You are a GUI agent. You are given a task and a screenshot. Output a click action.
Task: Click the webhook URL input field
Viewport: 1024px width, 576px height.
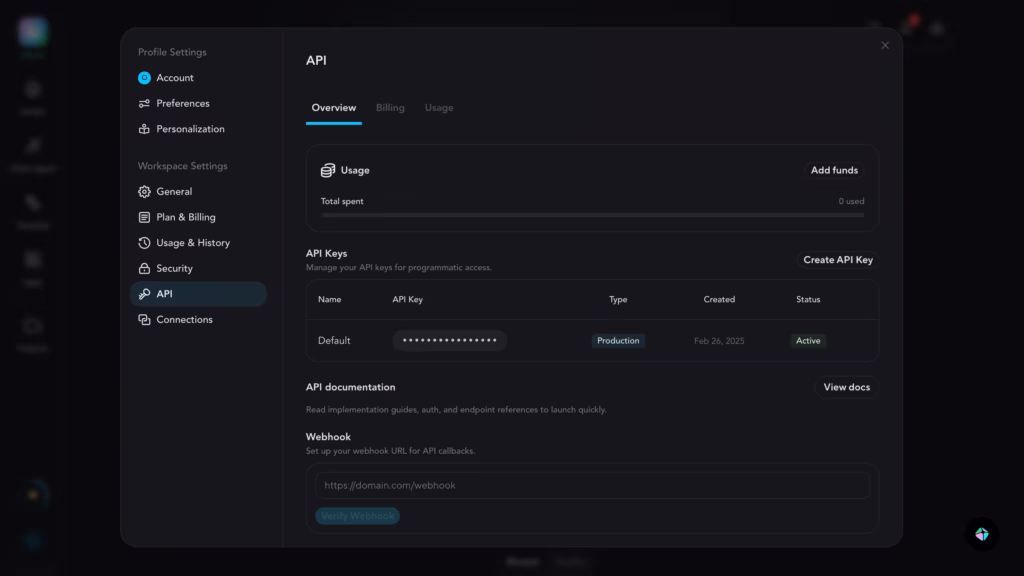coord(592,485)
